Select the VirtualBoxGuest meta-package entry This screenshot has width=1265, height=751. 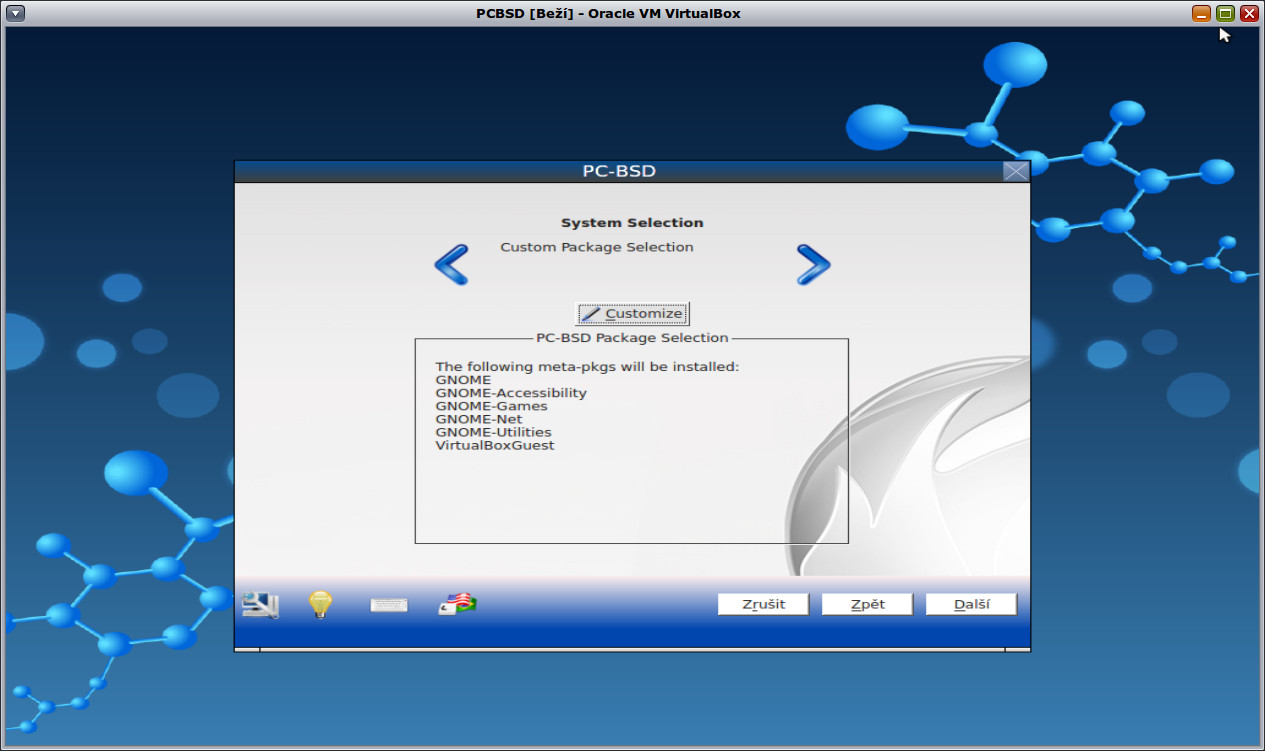click(494, 445)
